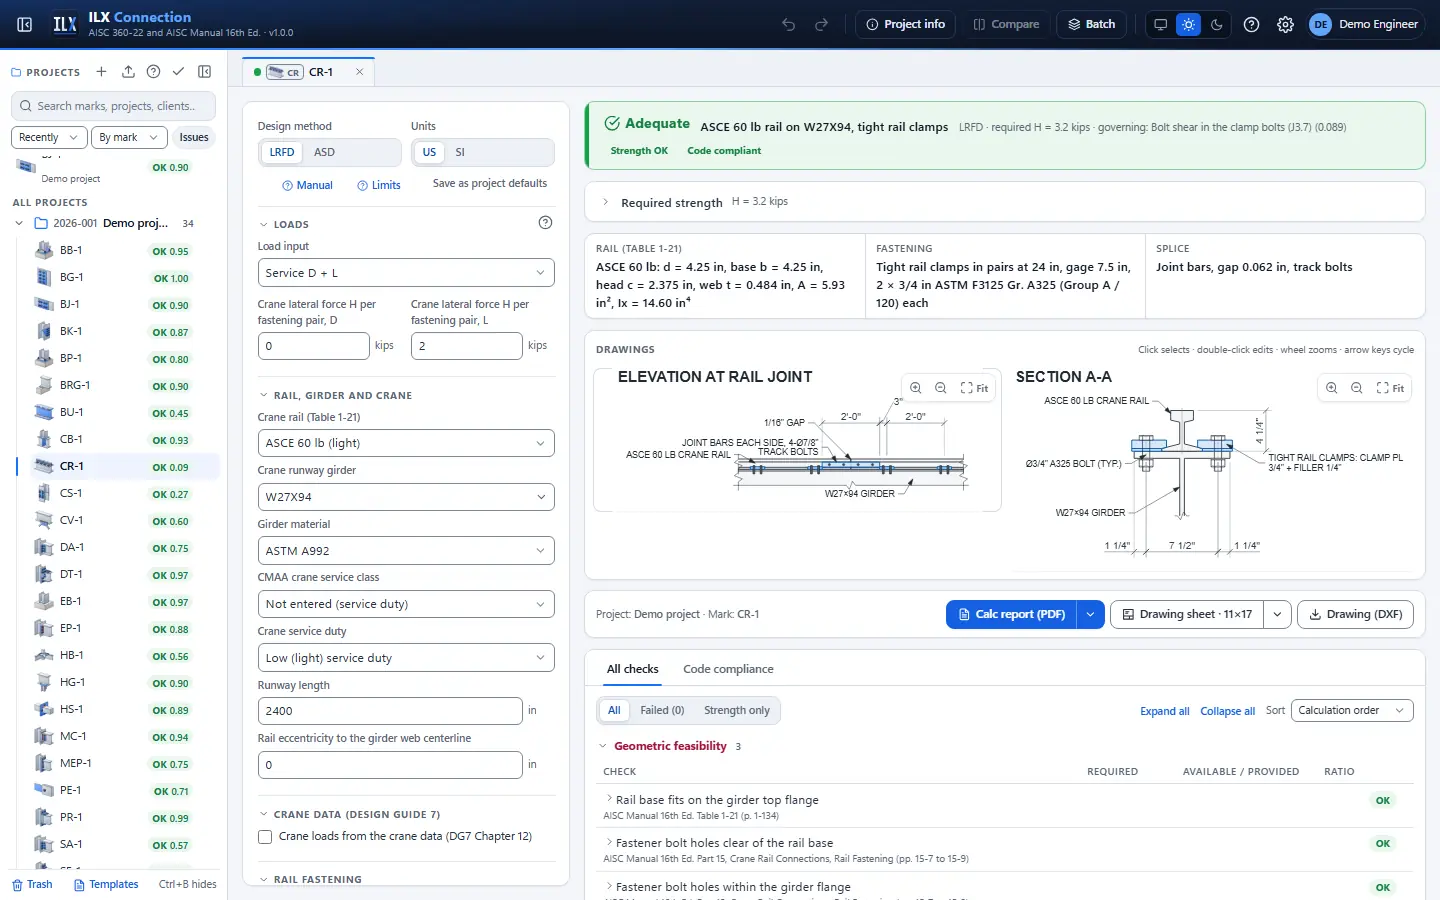This screenshot has width=1440, height=900.
Task: Click the Expand all link
Action: click(1165, 711)
